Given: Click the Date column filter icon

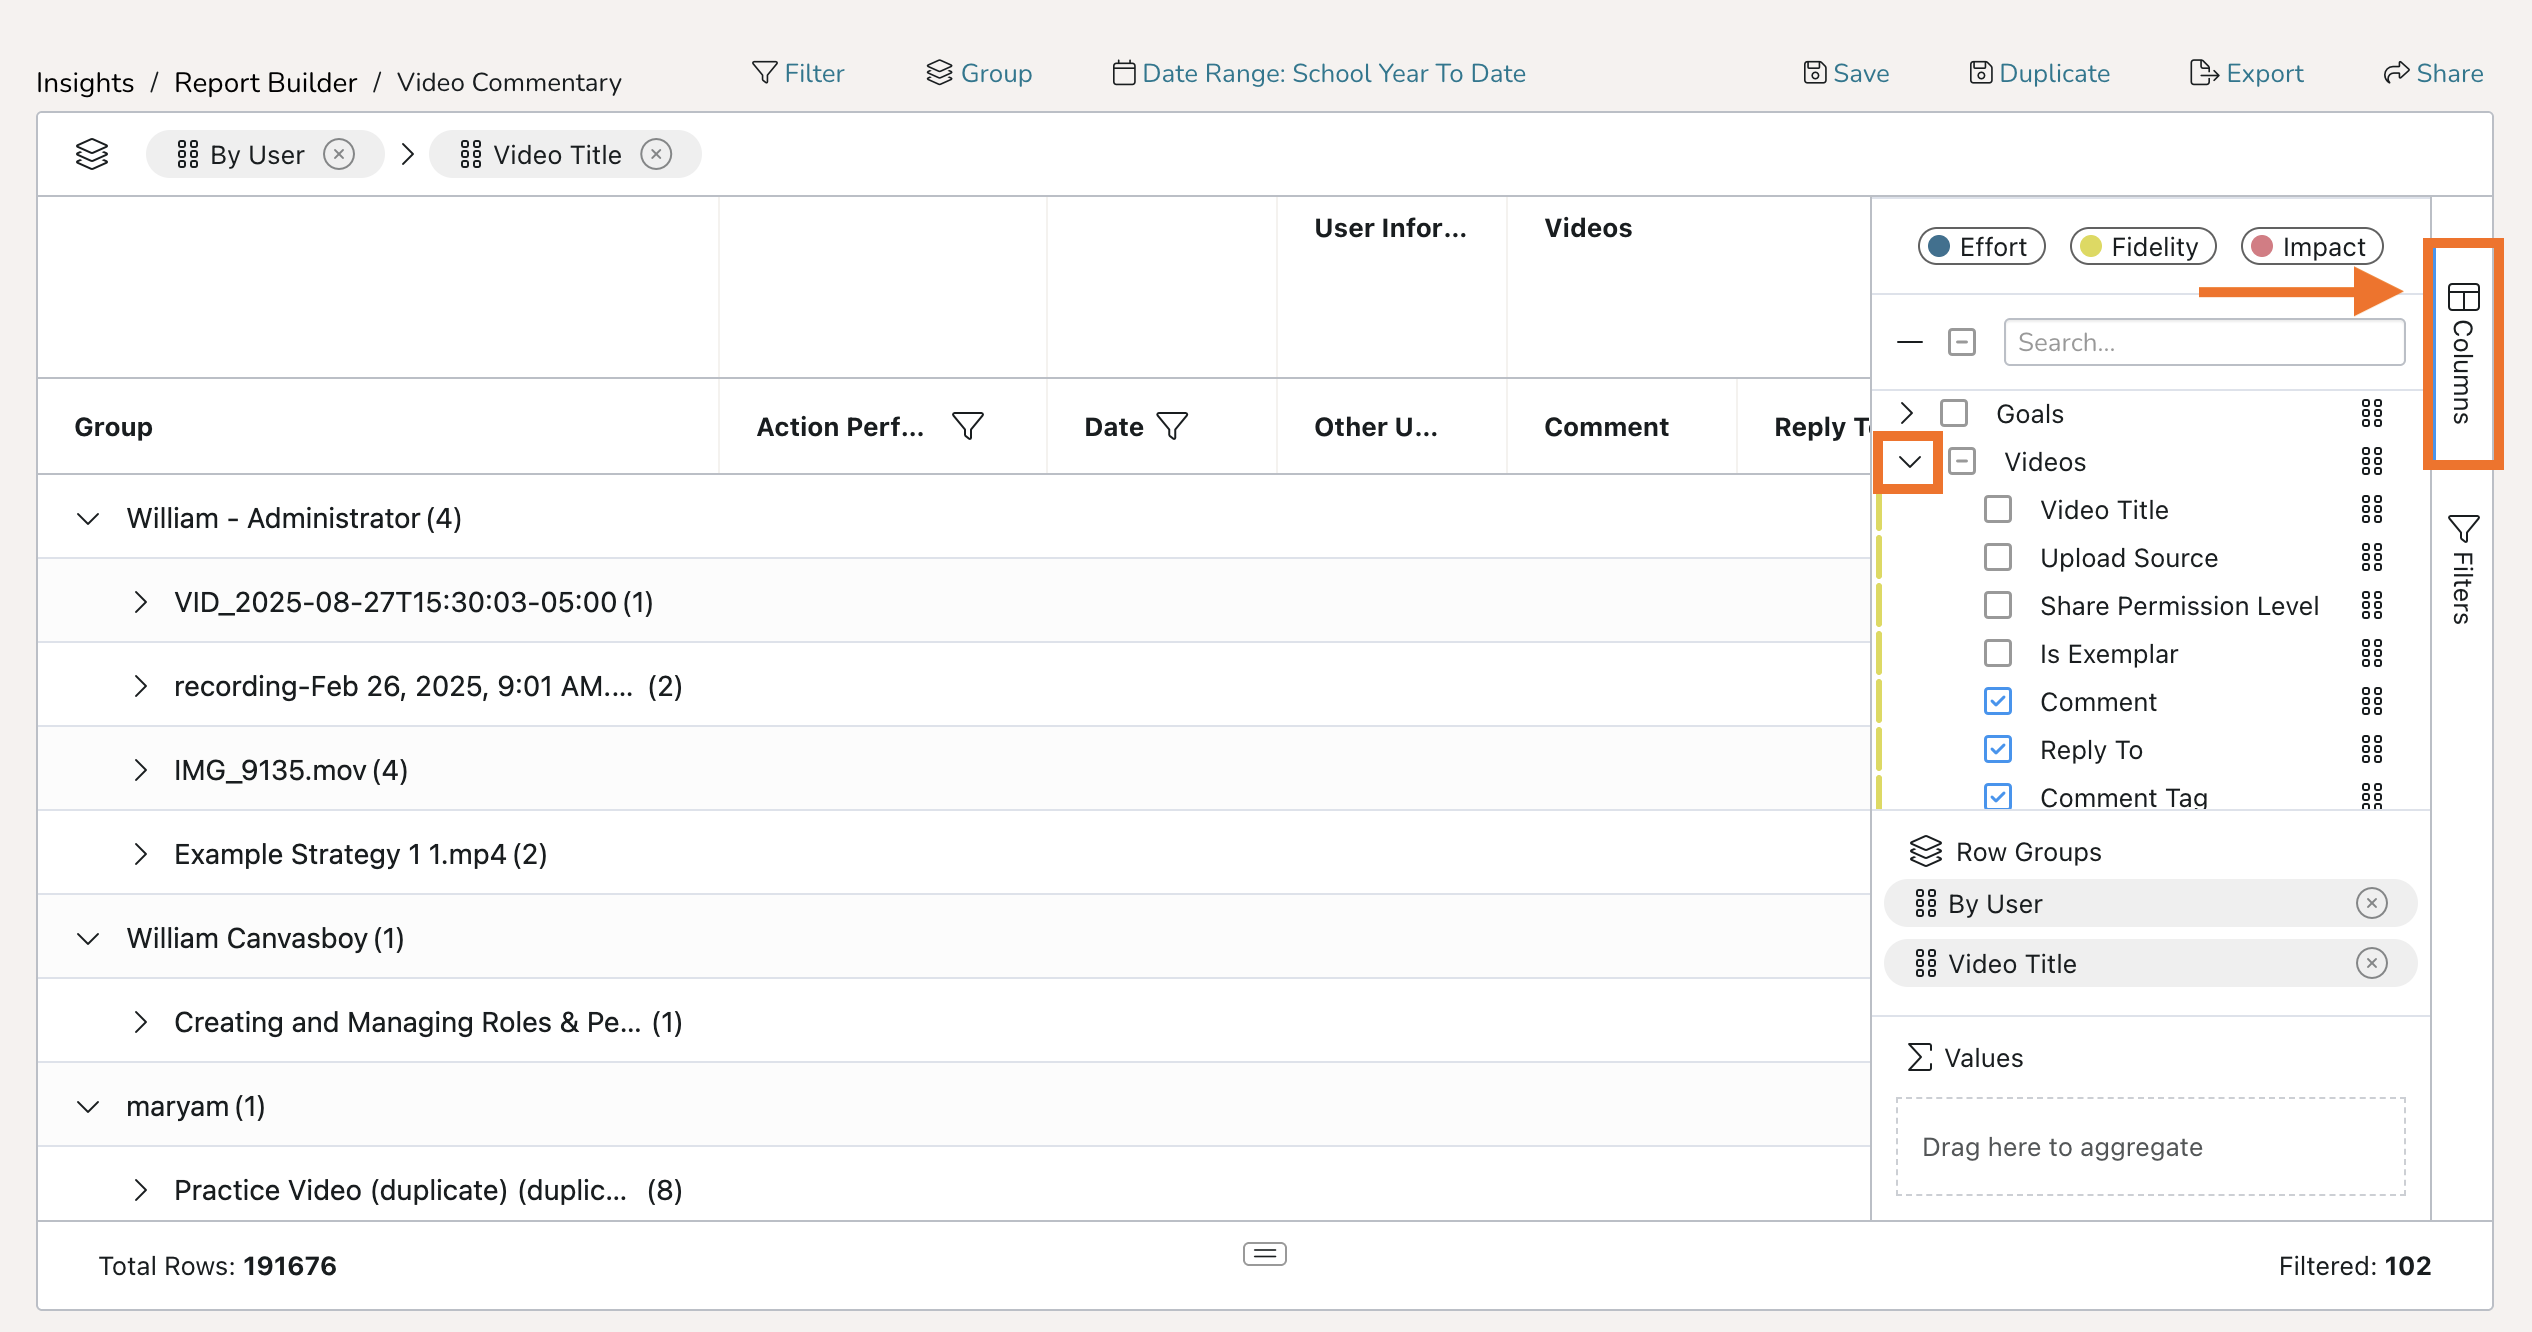Looking at the screenshot, I should pos(1172,426).
